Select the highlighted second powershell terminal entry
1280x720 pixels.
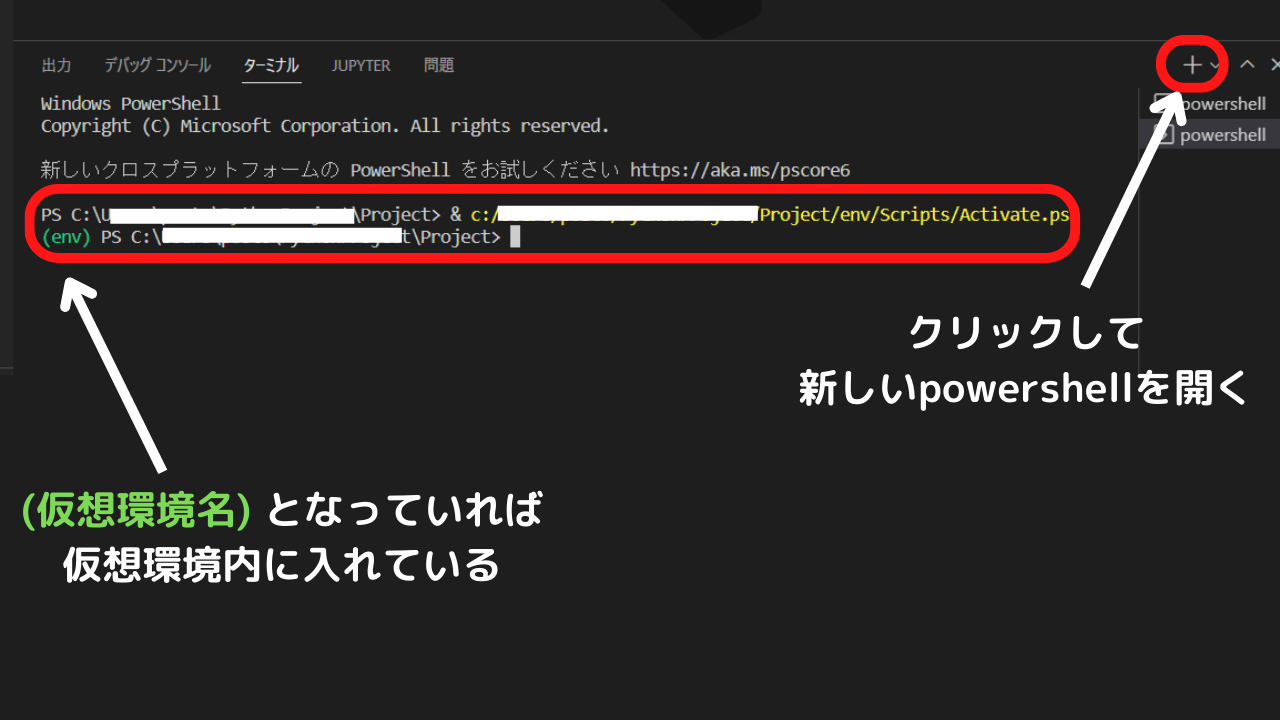tap(1210, 135)
